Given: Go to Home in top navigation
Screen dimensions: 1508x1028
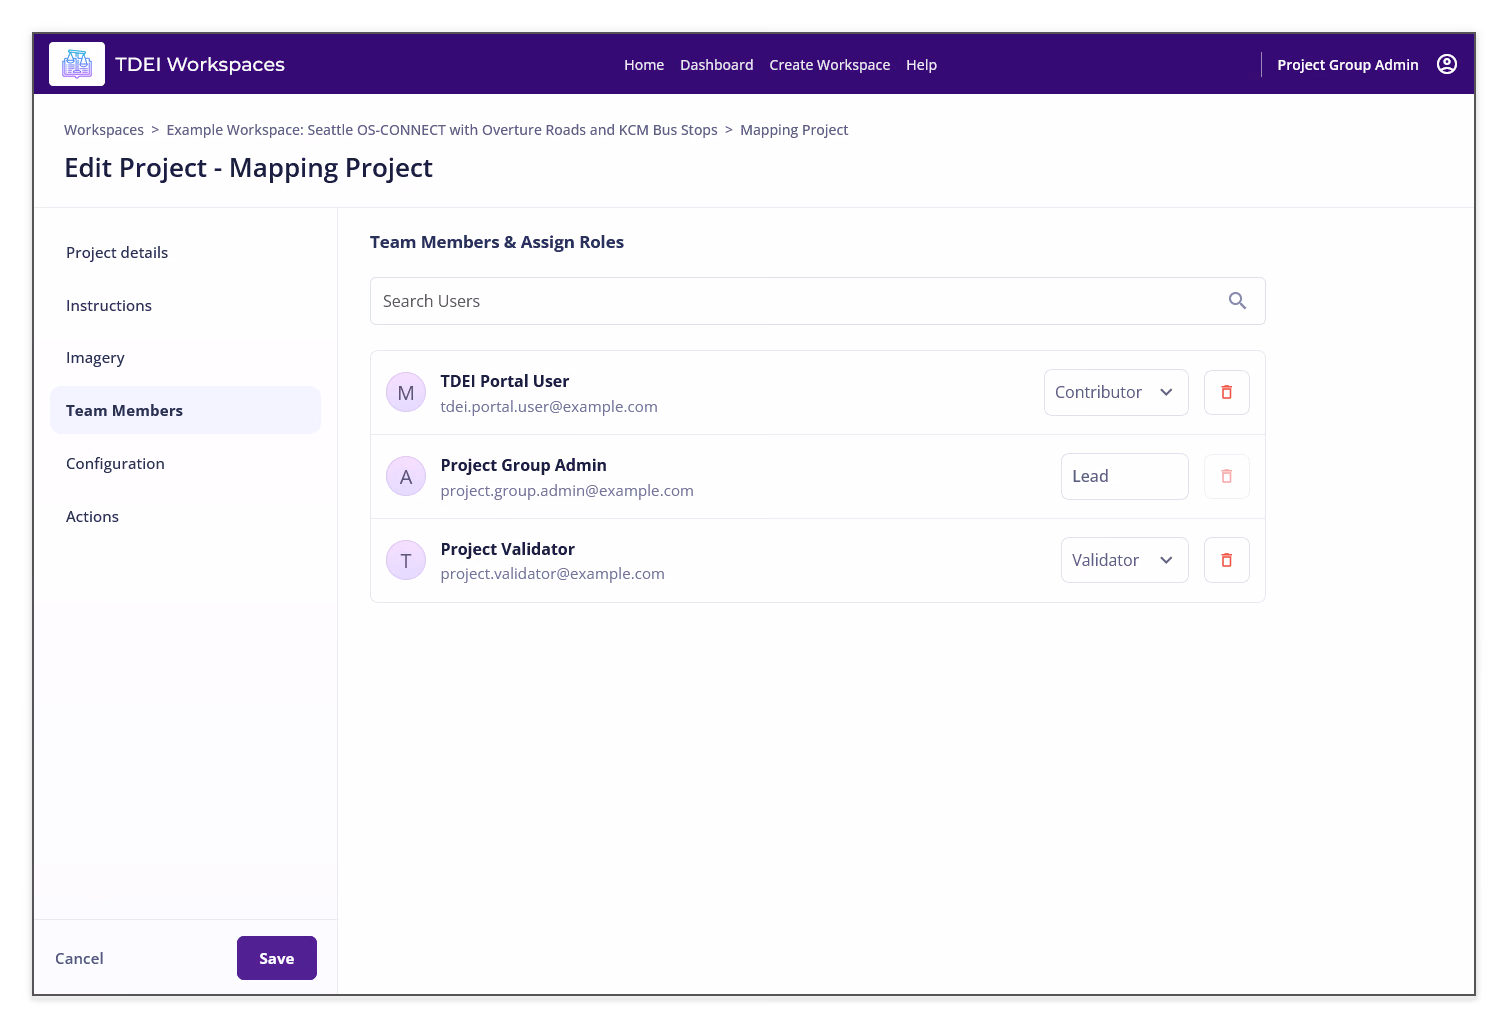Looking at the screenshot, I should [644, 65].
